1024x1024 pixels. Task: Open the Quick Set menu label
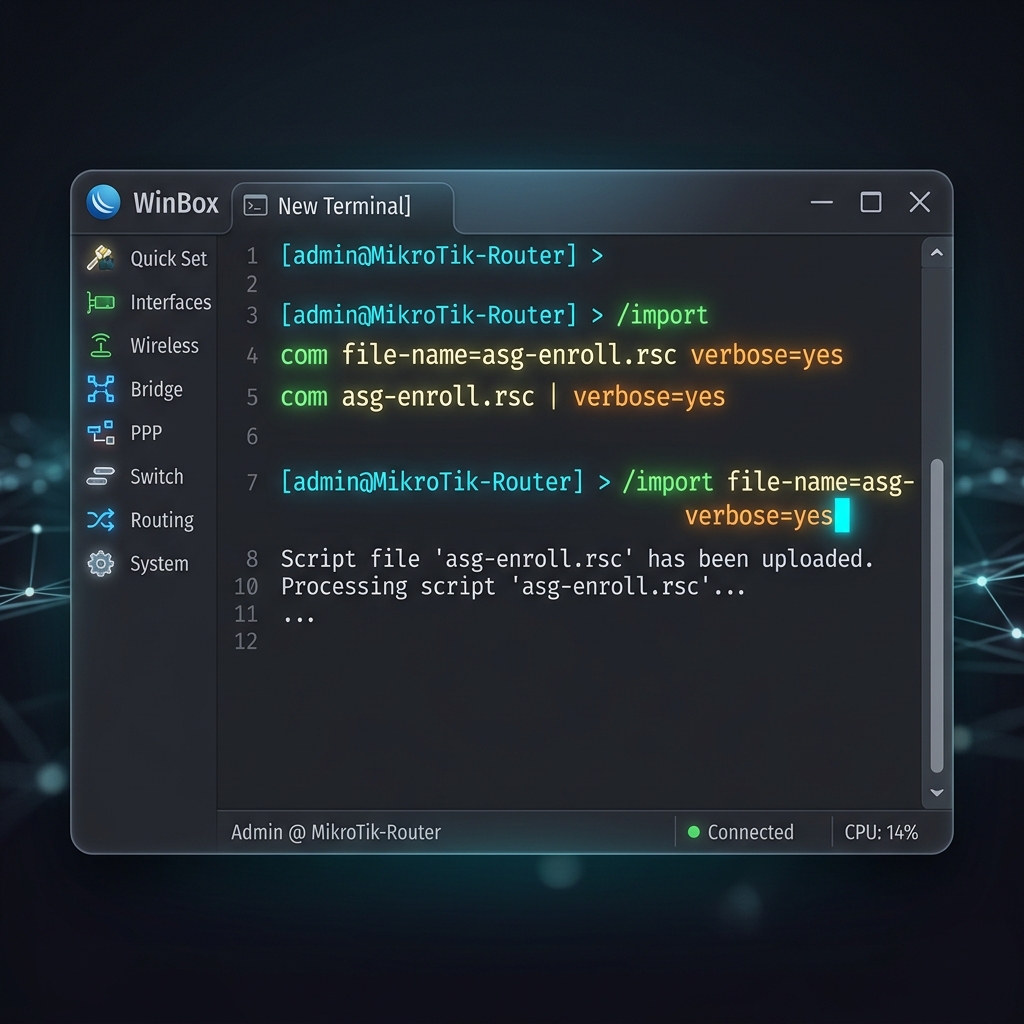168,259
